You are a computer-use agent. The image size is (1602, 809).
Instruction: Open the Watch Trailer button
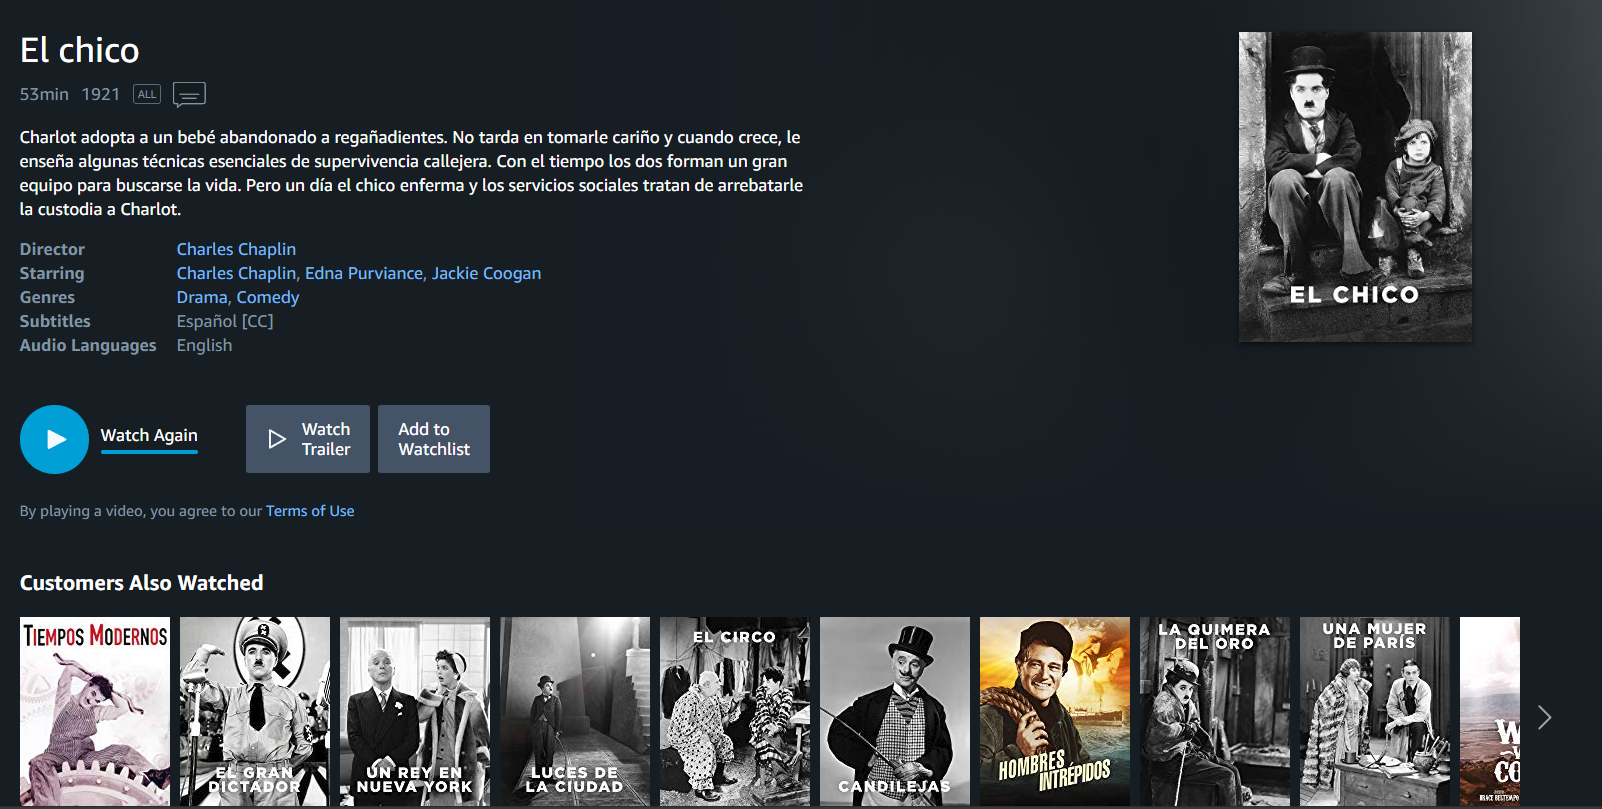point(308,439)
